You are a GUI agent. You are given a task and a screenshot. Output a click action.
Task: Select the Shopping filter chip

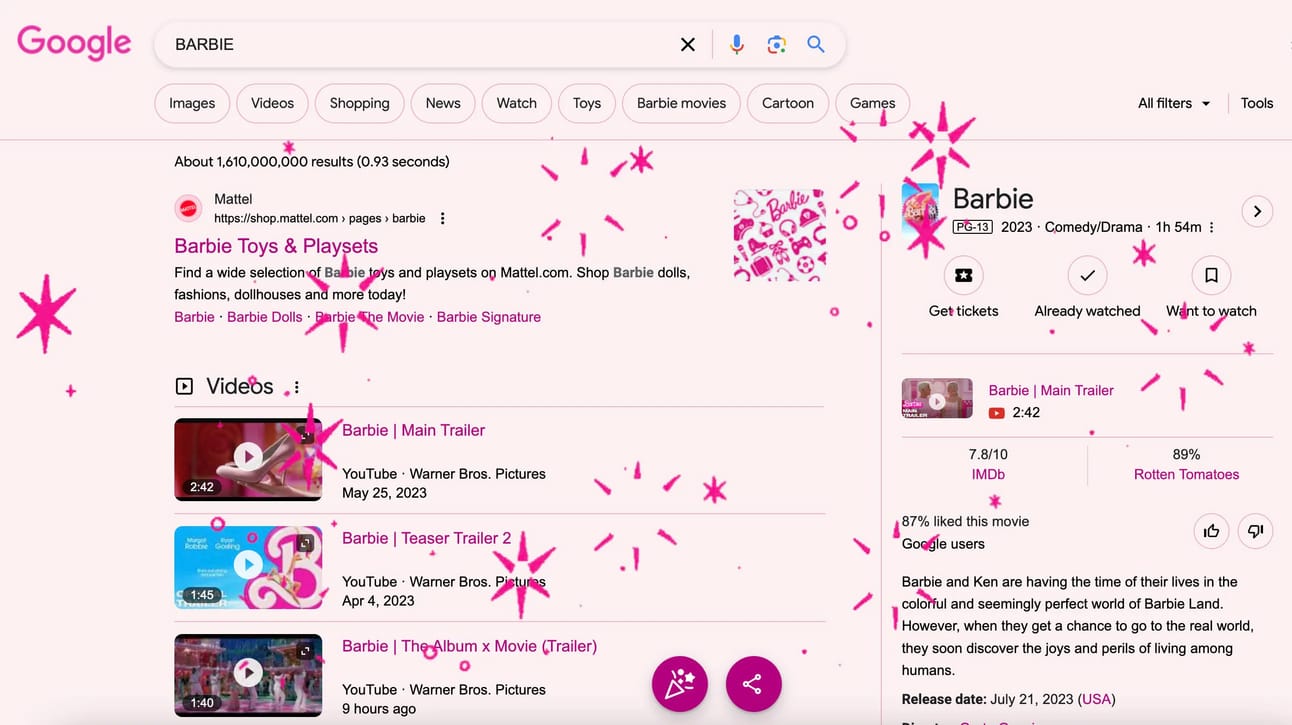359,103
